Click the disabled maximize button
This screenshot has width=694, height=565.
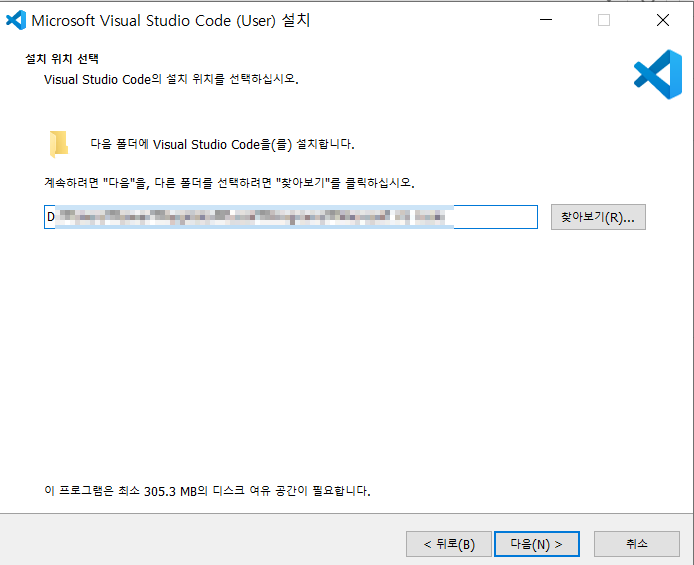[x=604, y=20]
